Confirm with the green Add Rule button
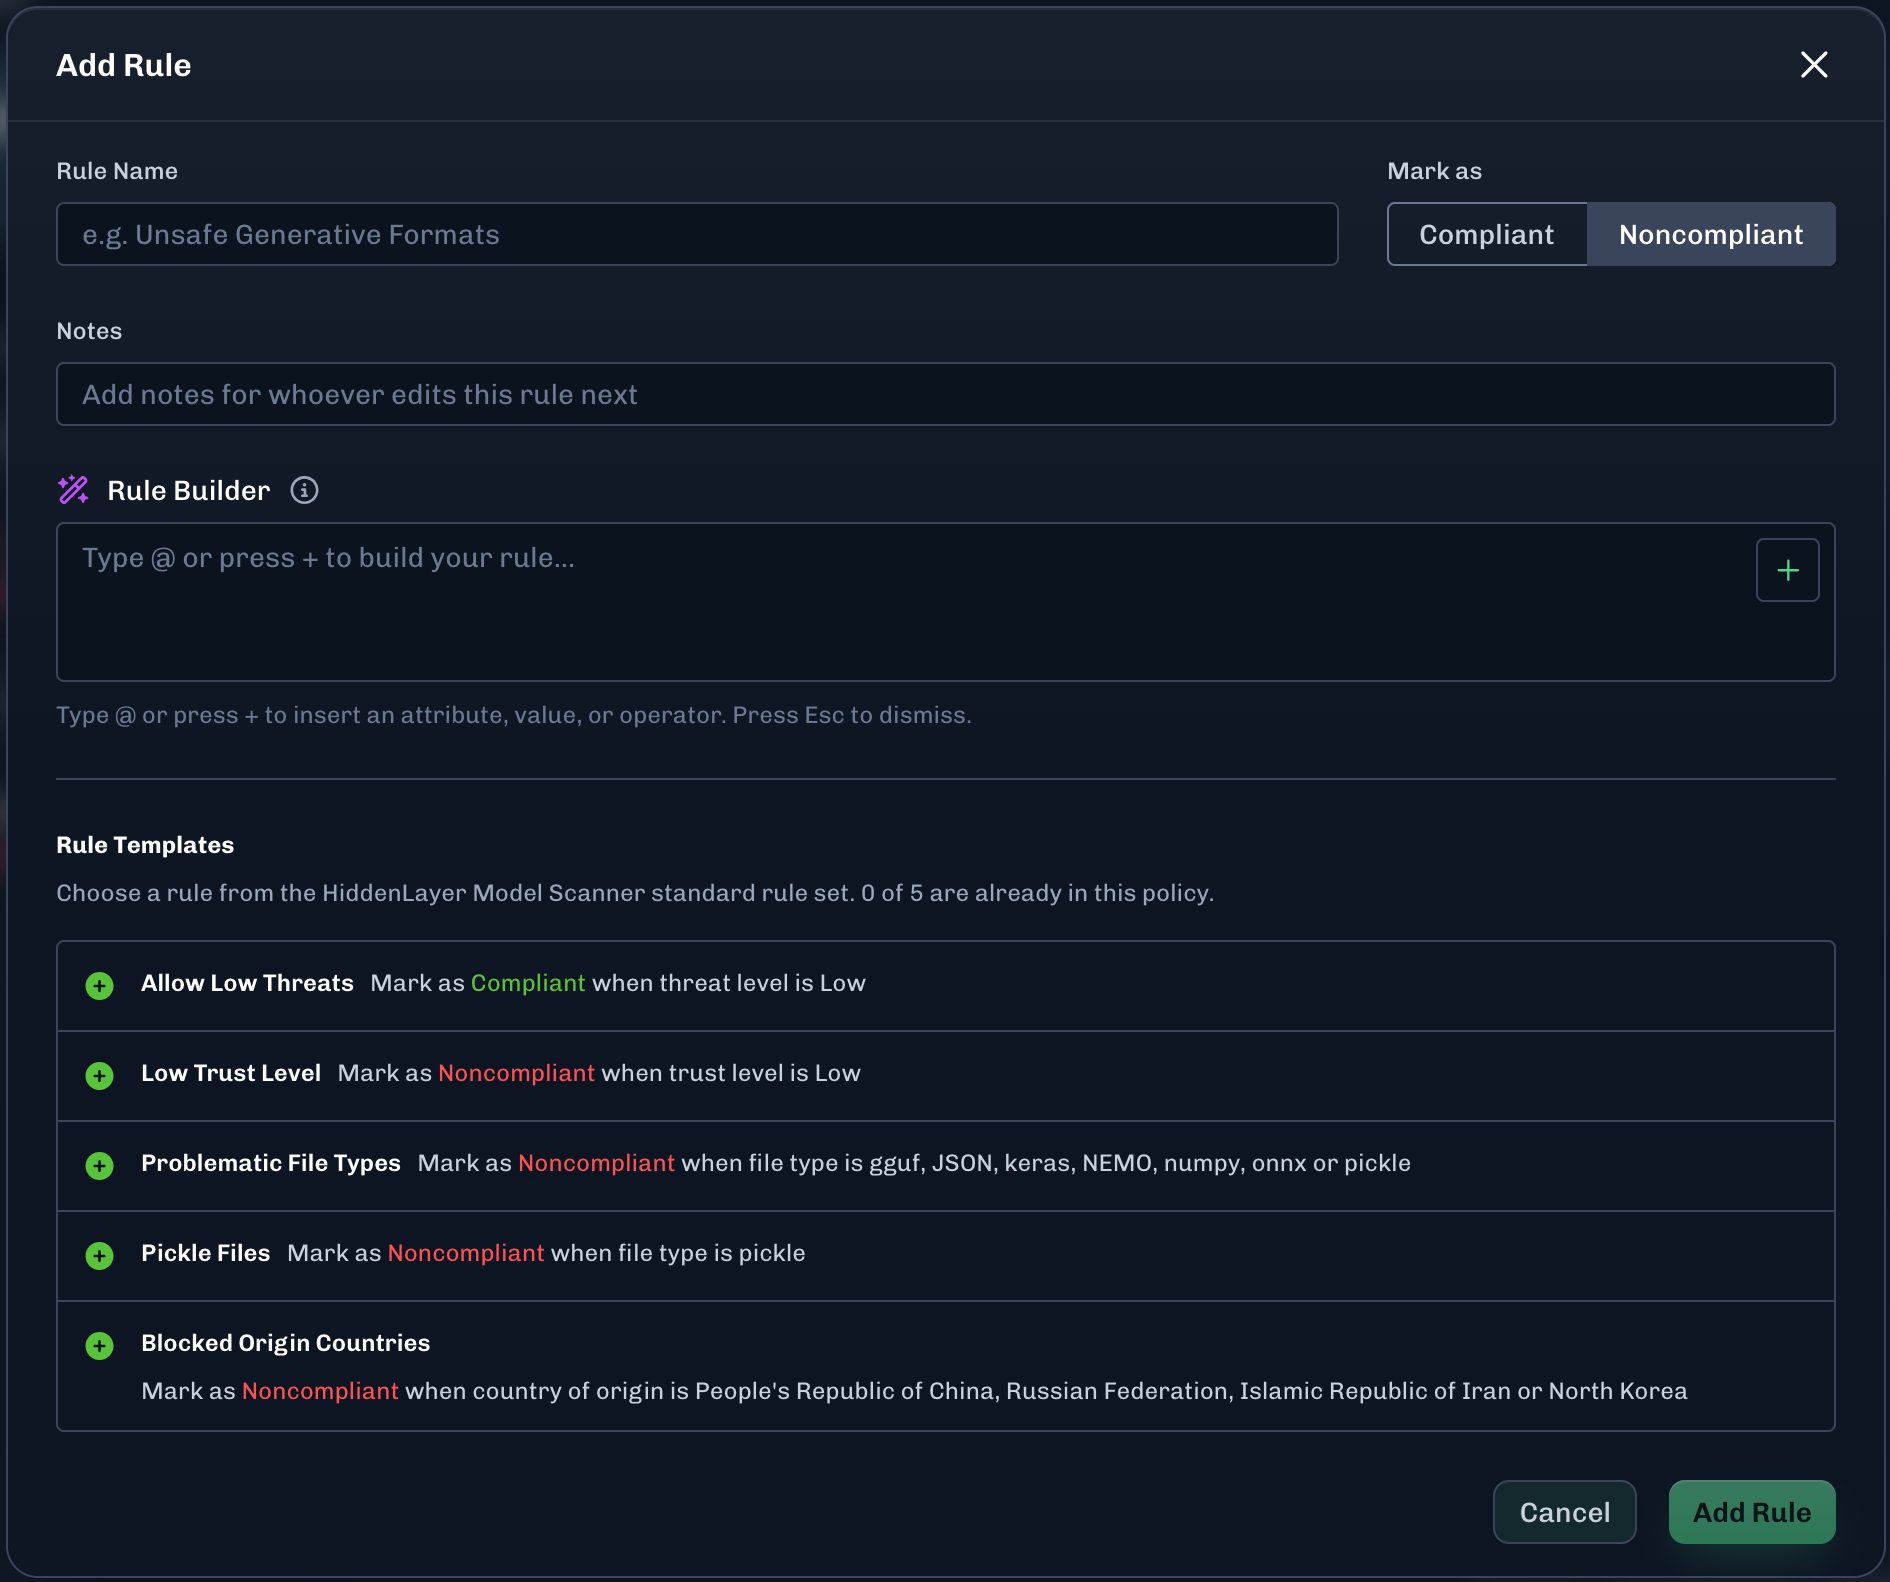The height and width of the screenshot is (1582, 1890). (1752, 1512)
